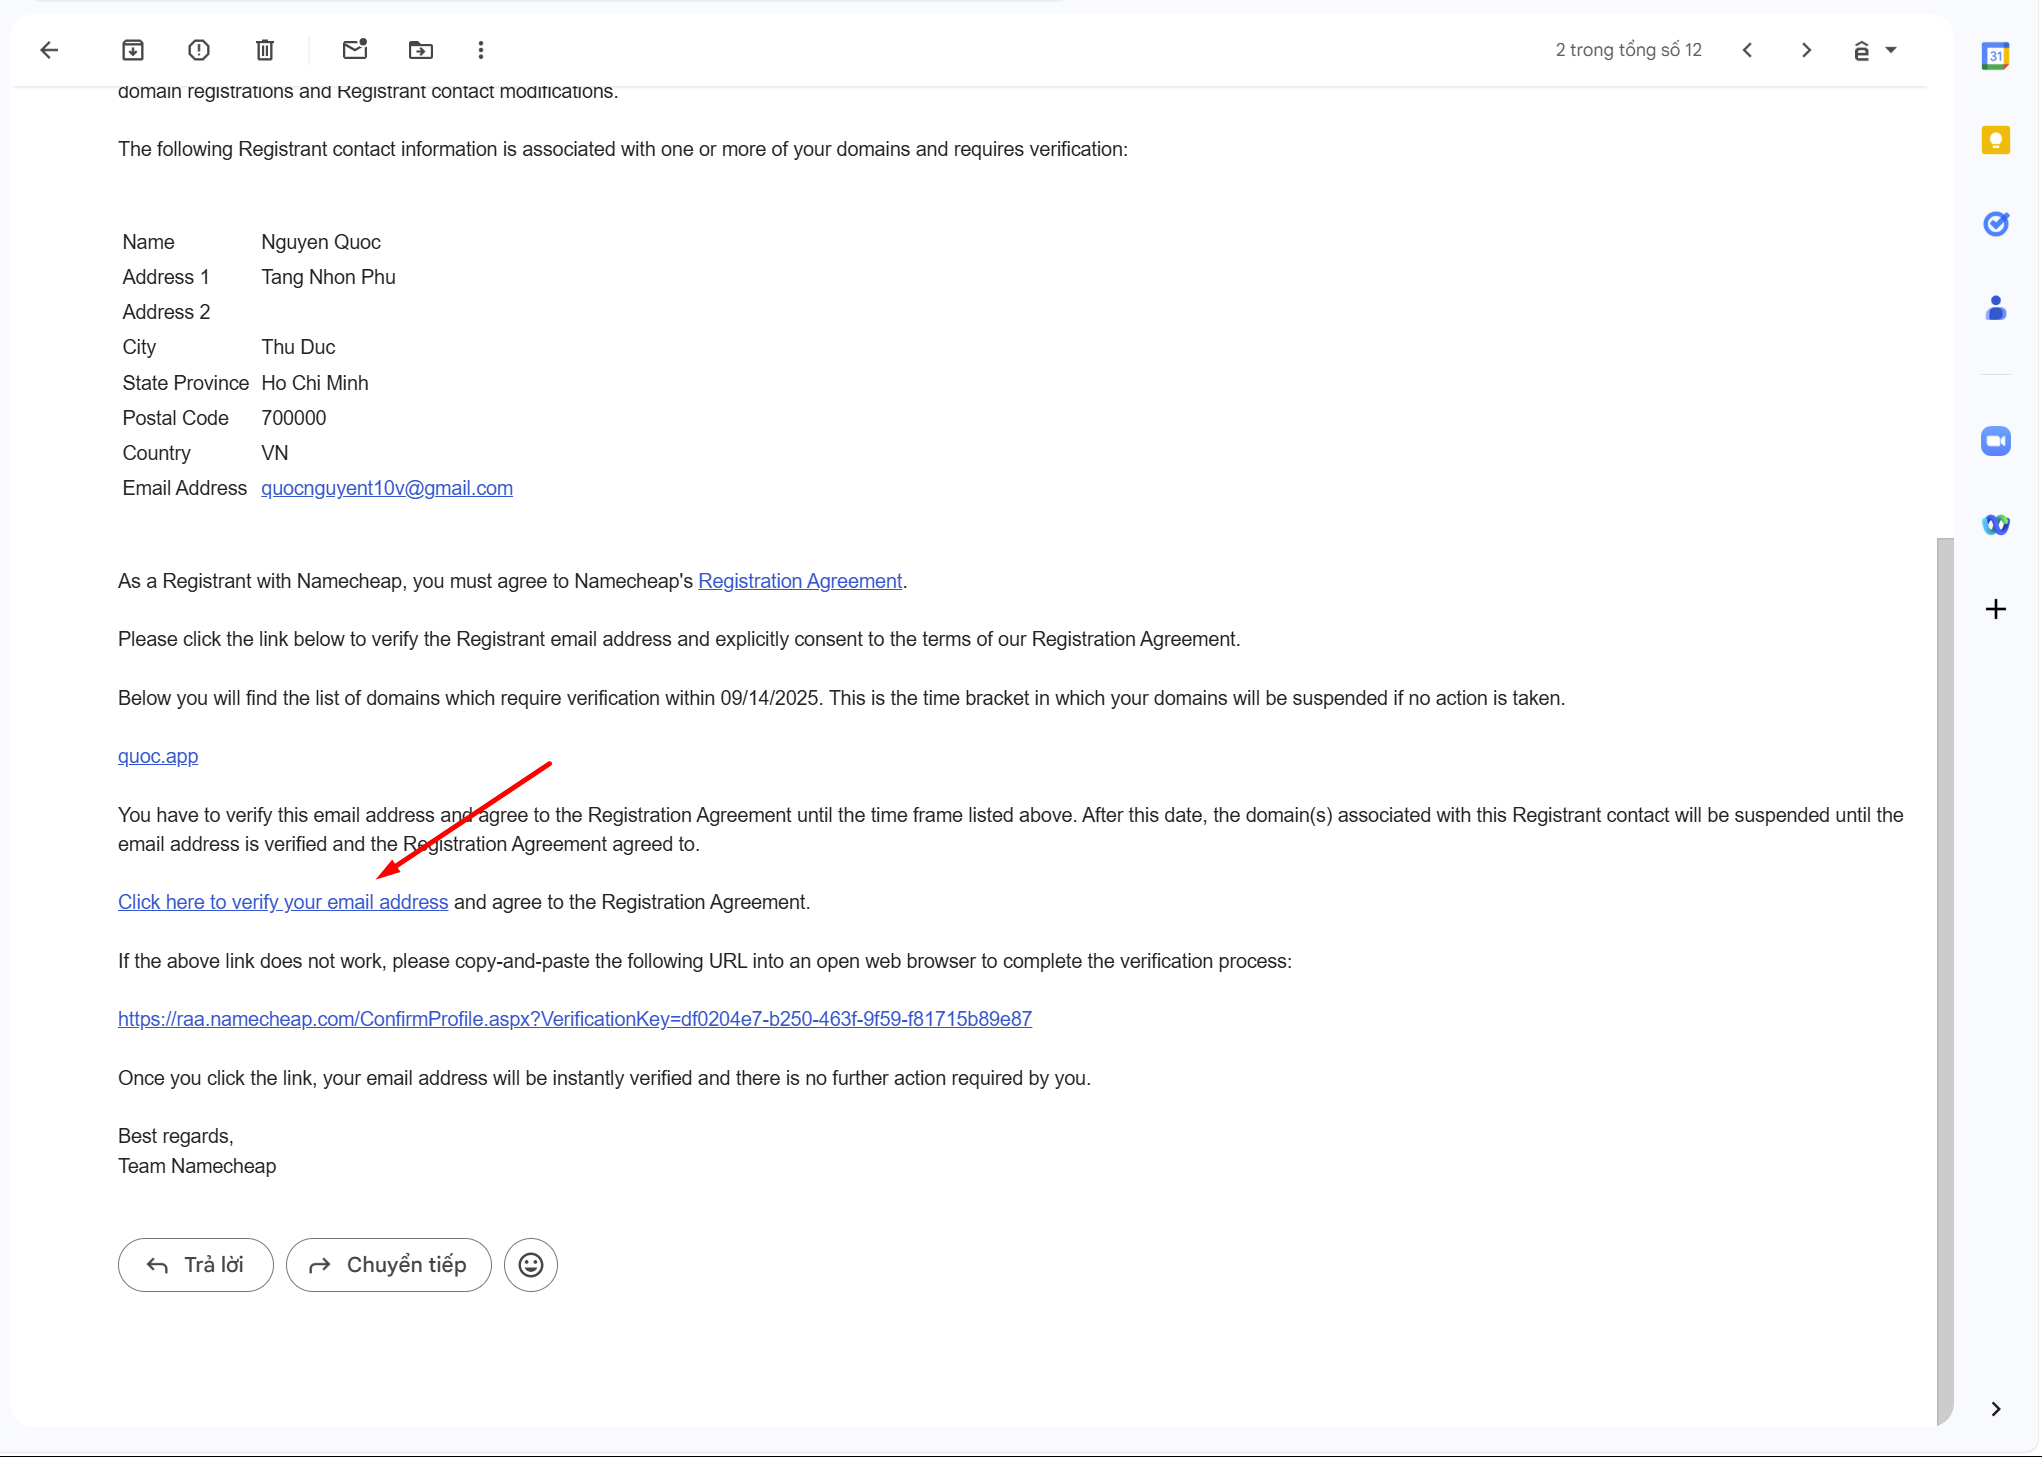
Task: Delete this email with trash icon
Action: tap(265, 50)
